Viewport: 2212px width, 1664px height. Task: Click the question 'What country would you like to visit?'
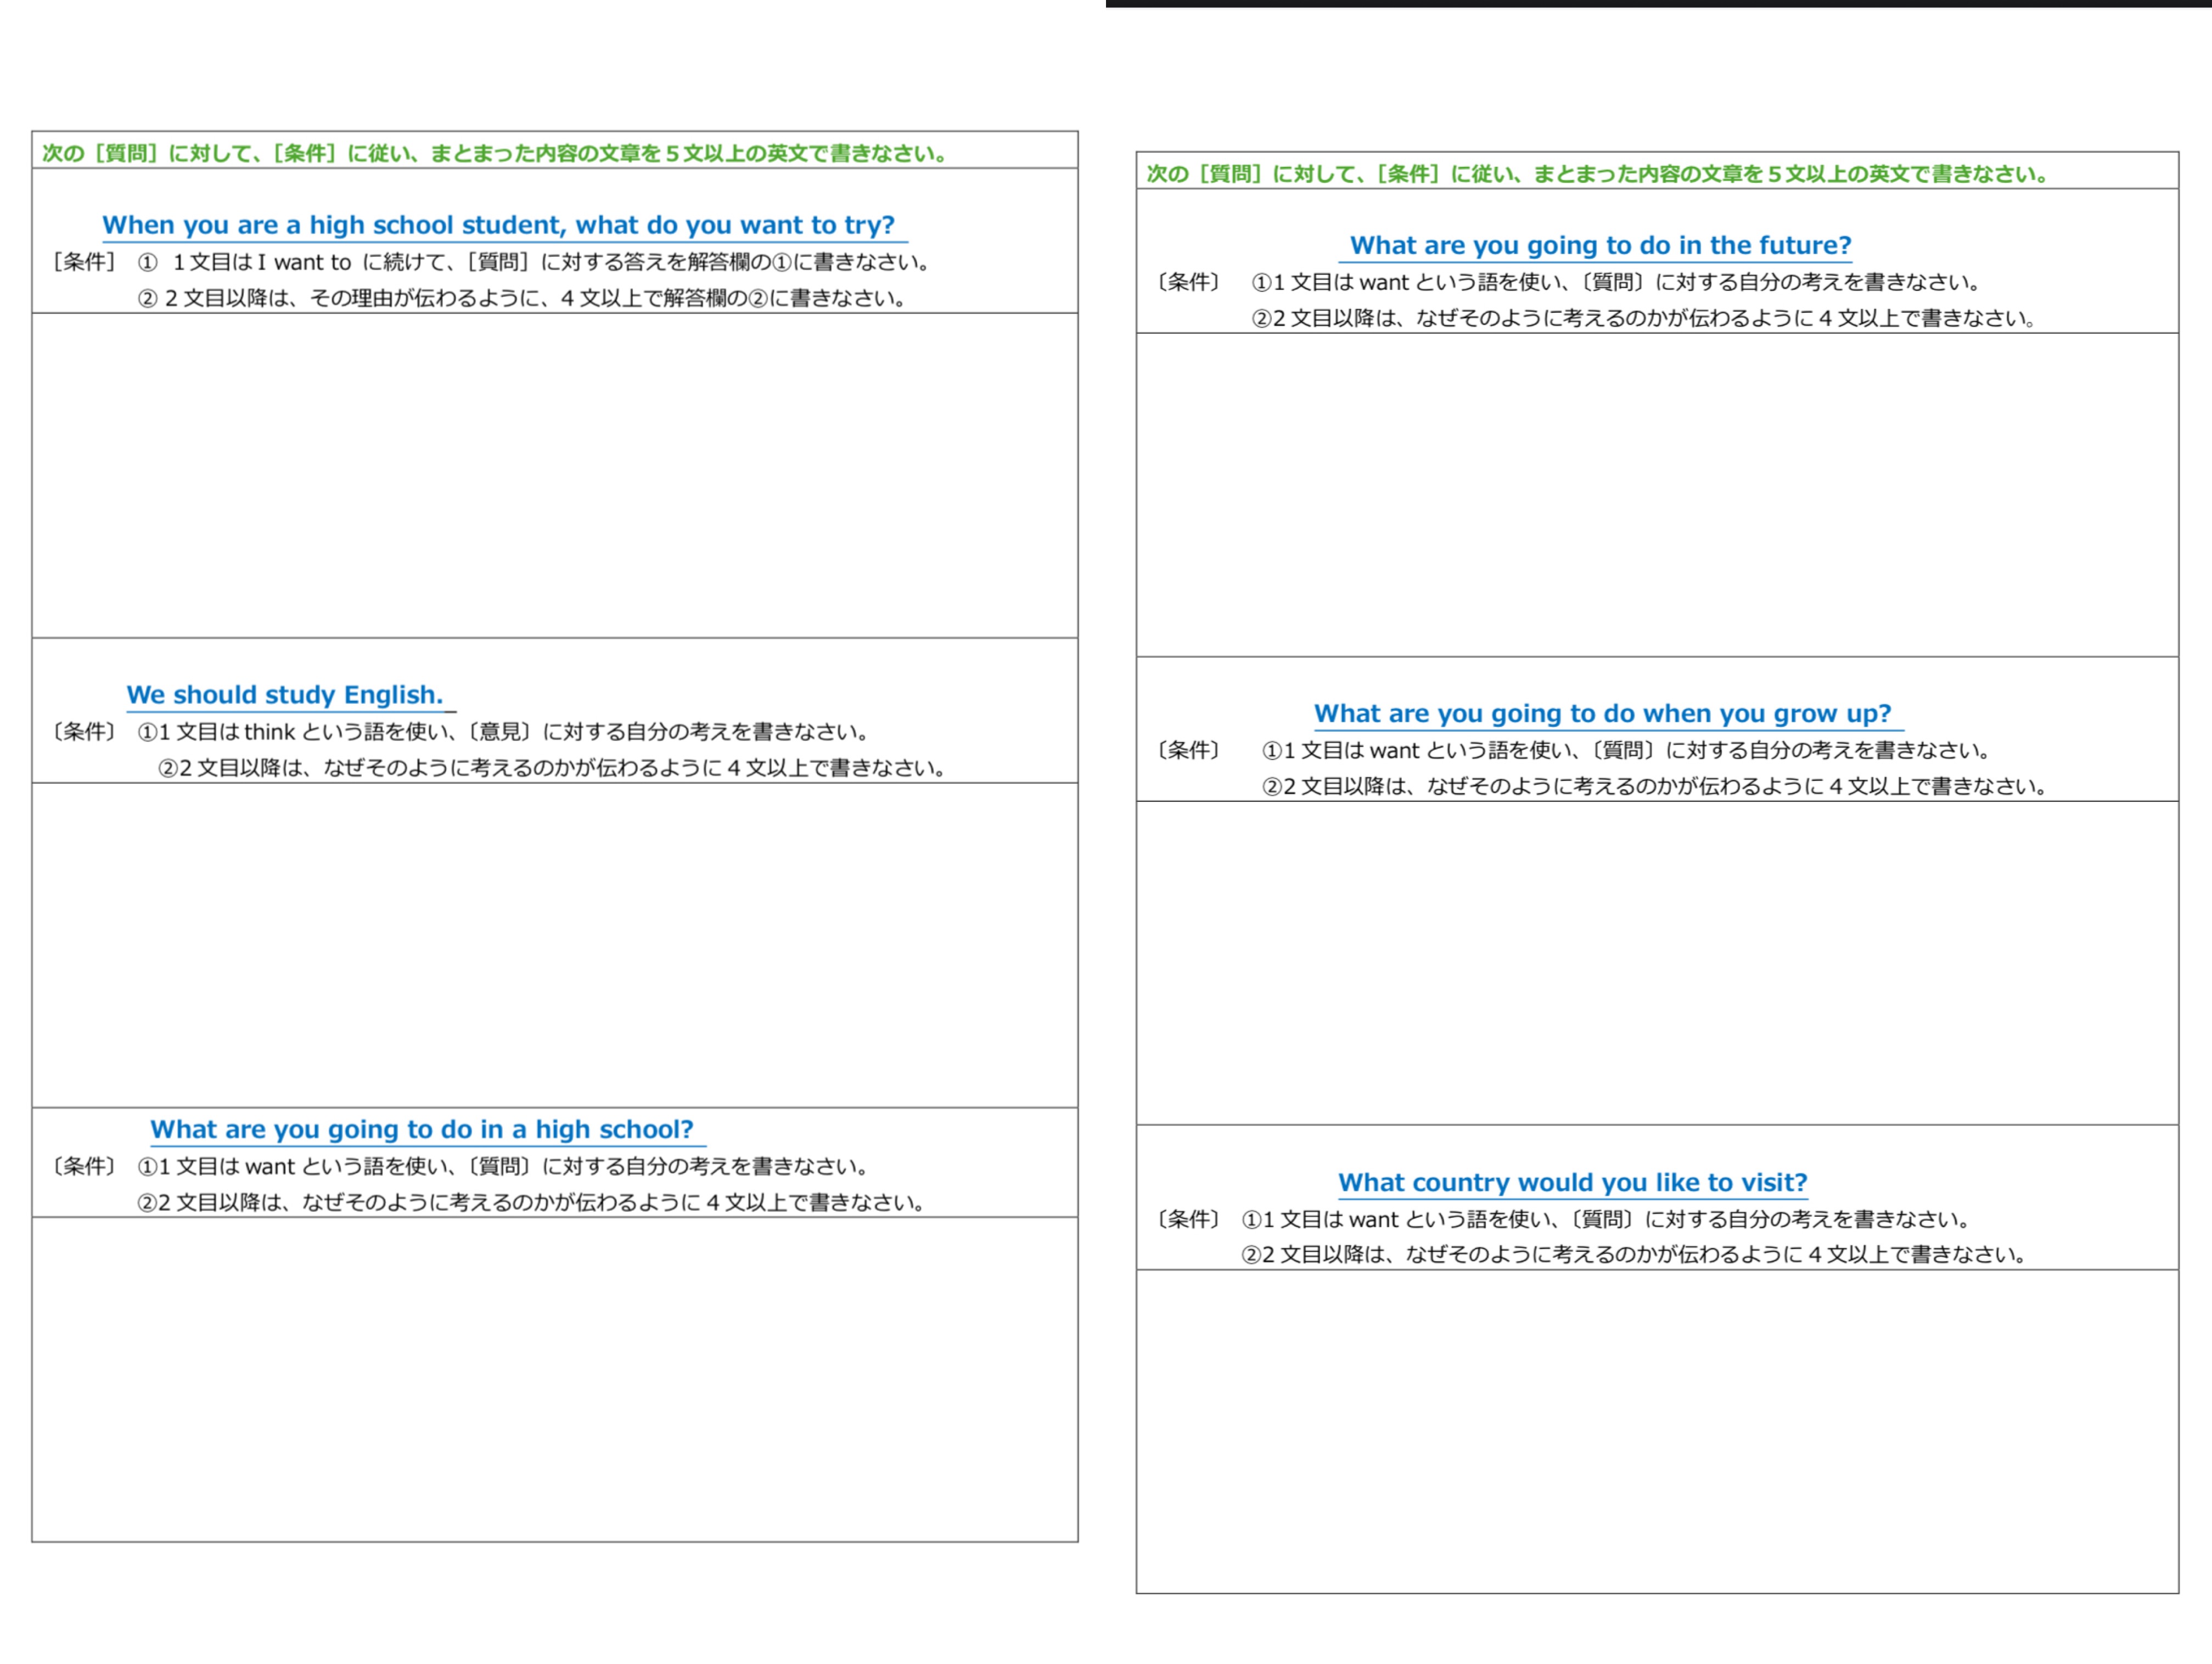(1572, 1182)
